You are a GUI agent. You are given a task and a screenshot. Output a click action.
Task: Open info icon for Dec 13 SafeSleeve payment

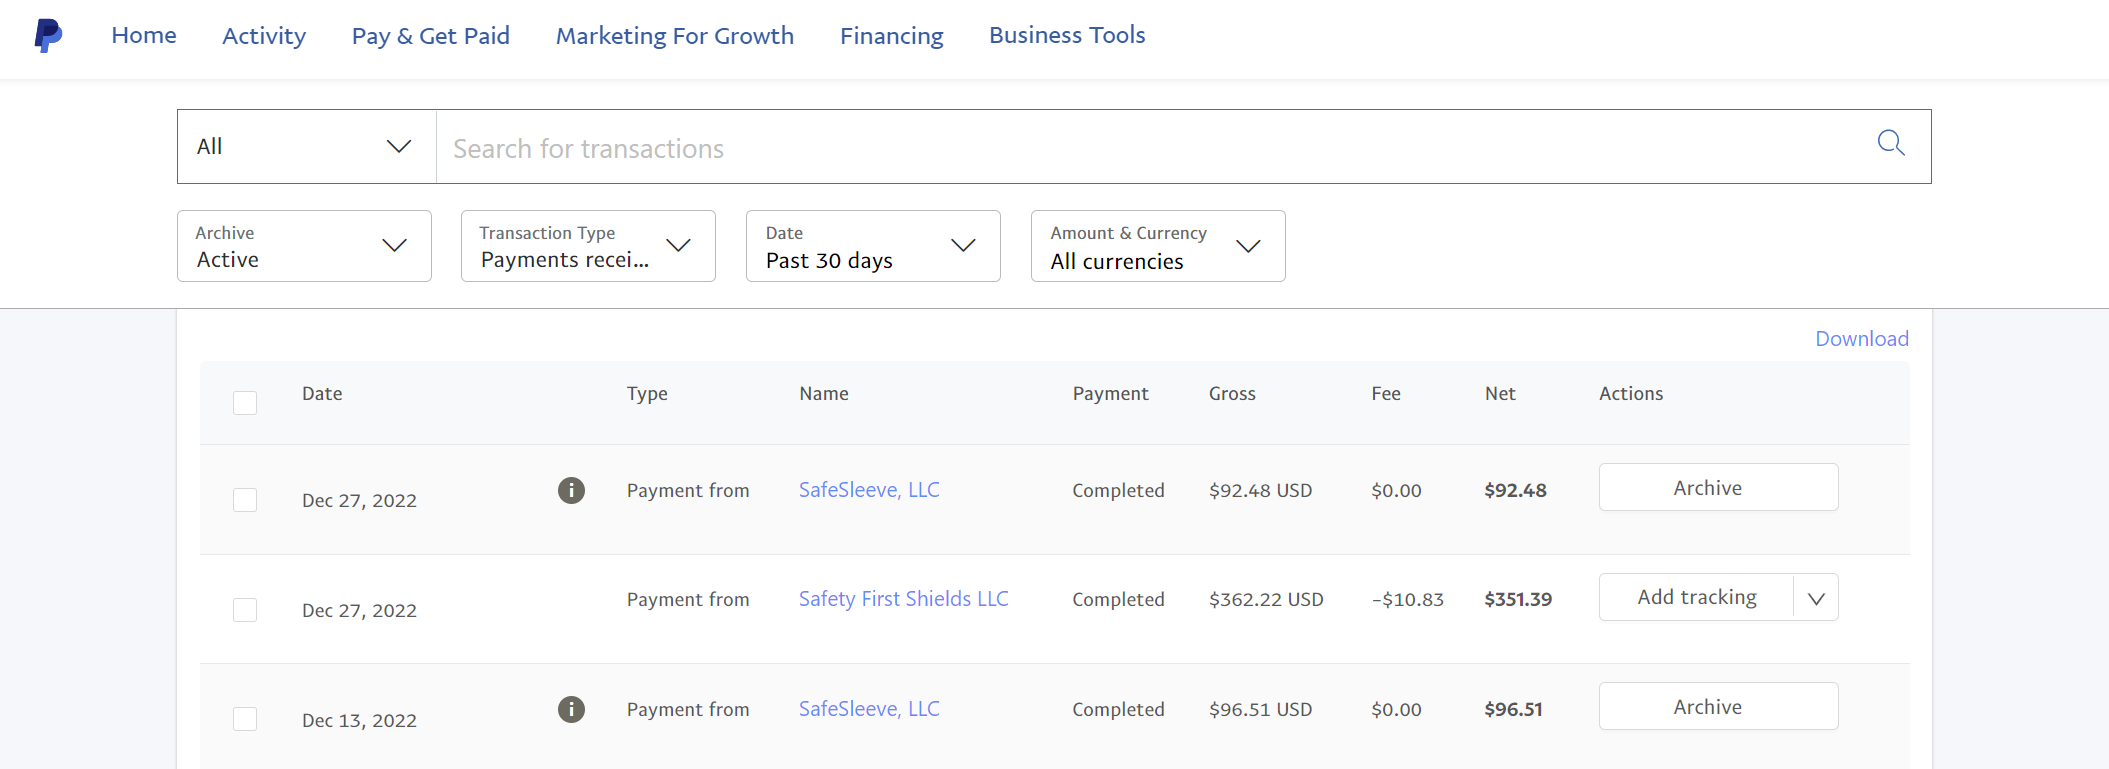571,709
